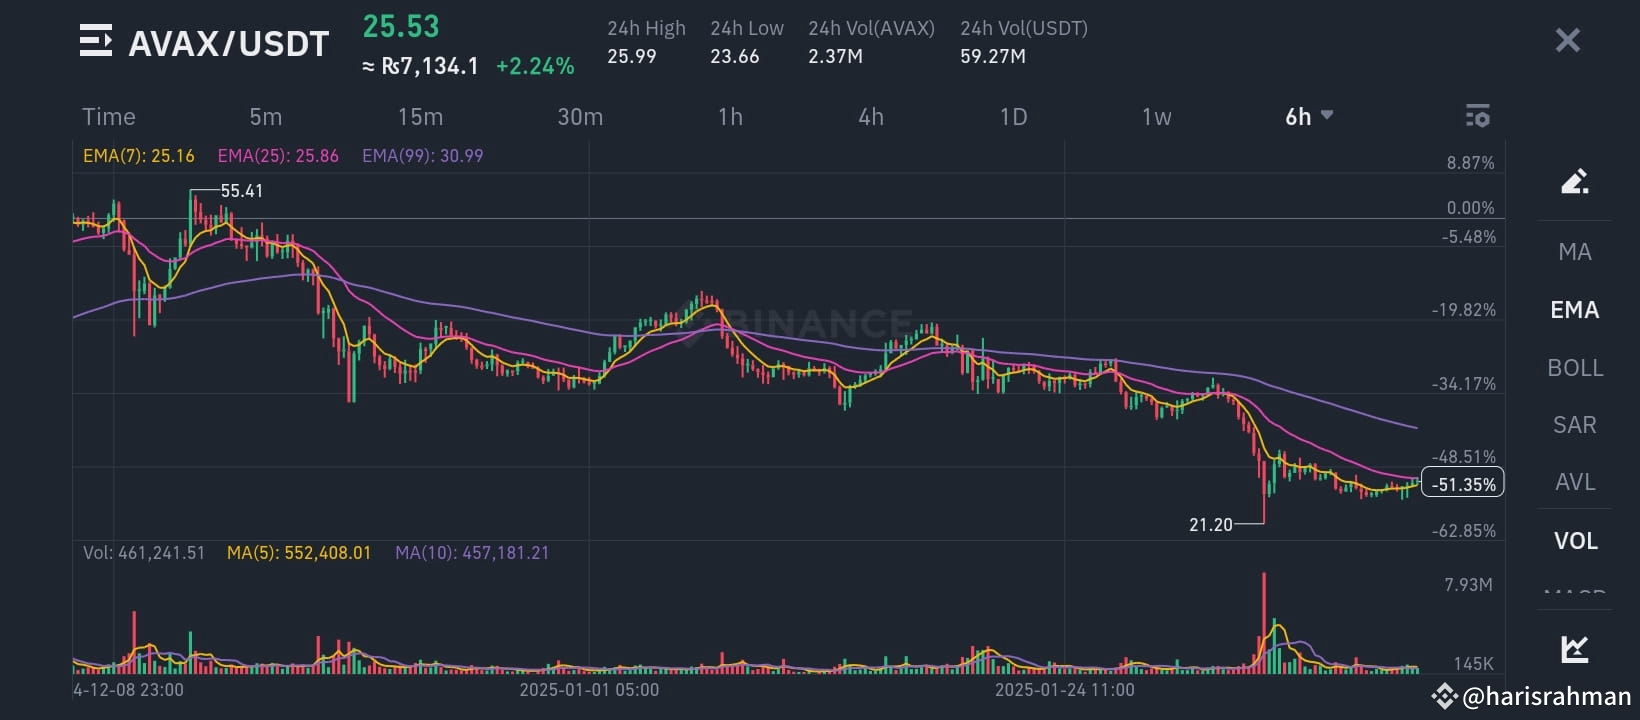Enable the BOLL indicator

(x=1574, y=368)
